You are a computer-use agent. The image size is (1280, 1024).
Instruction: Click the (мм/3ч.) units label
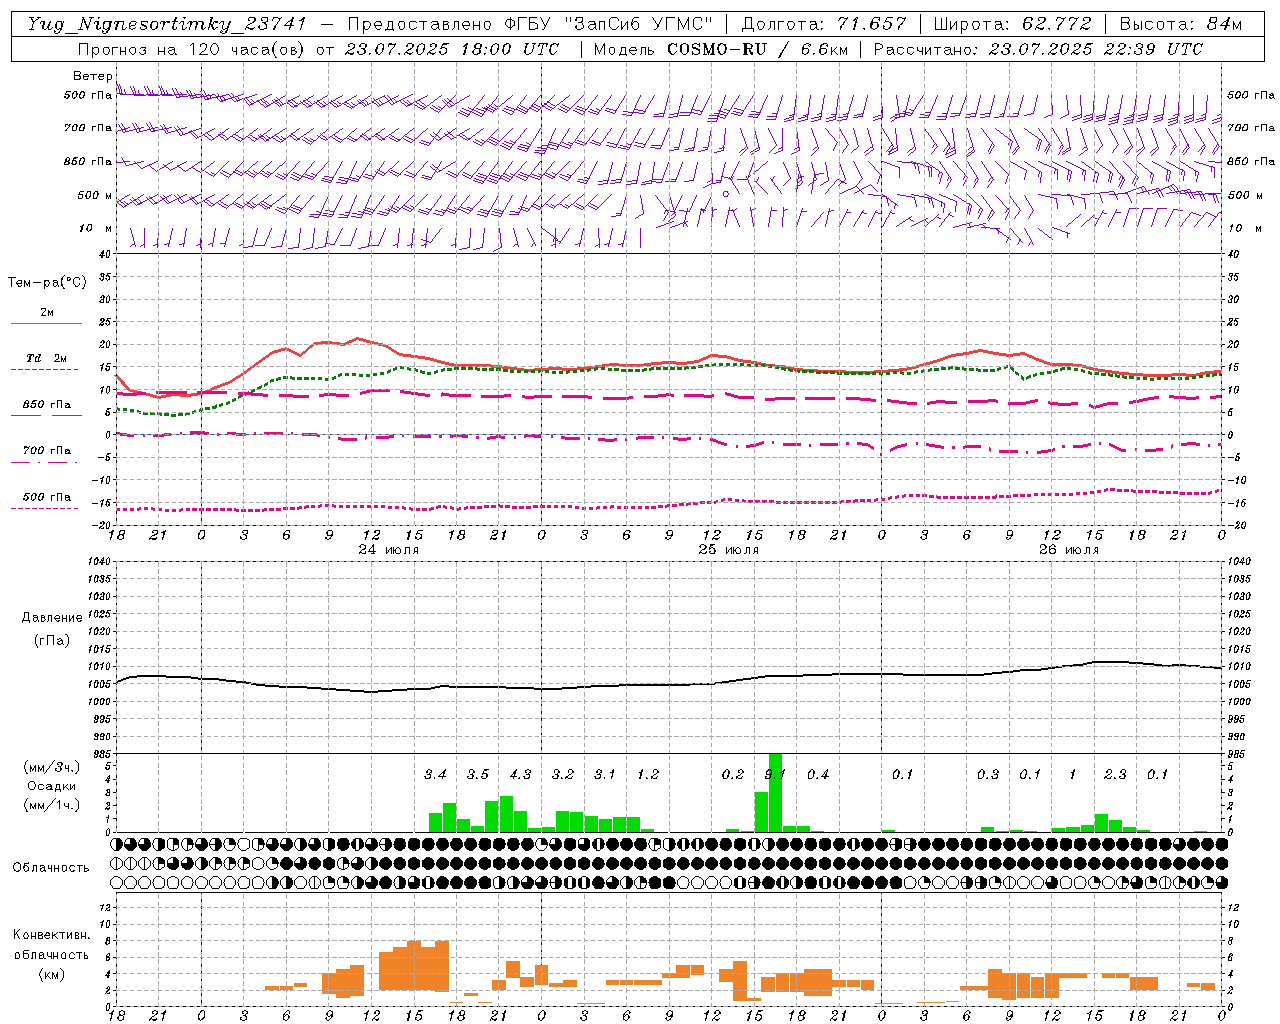52,767
